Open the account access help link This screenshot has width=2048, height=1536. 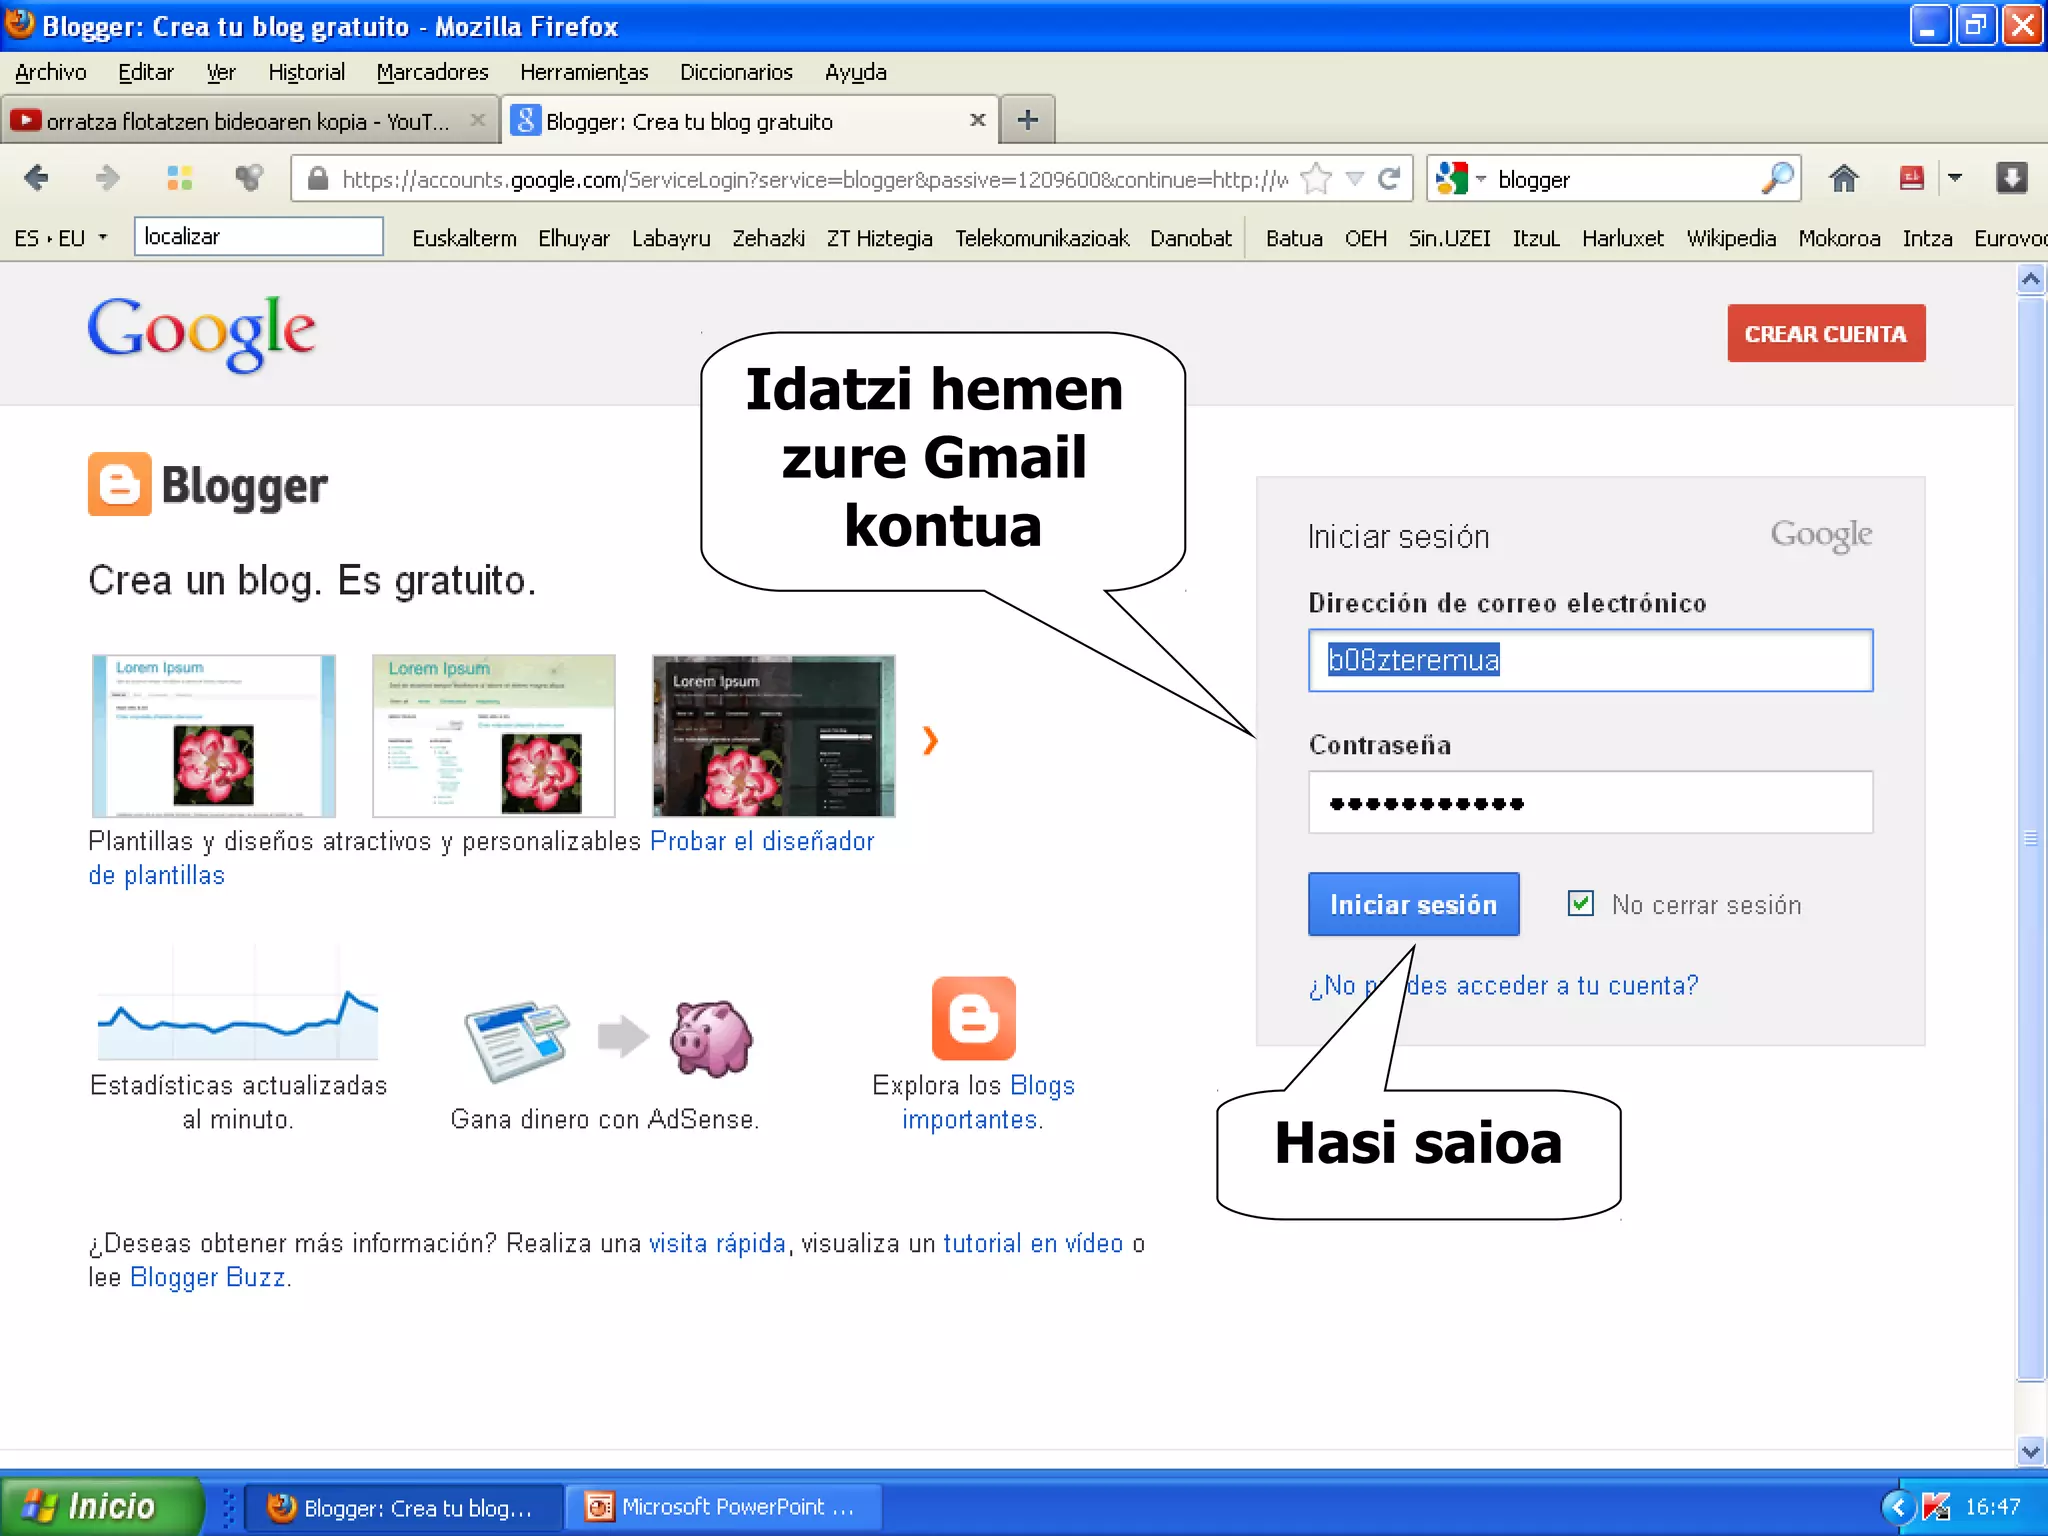[1503, 985]
